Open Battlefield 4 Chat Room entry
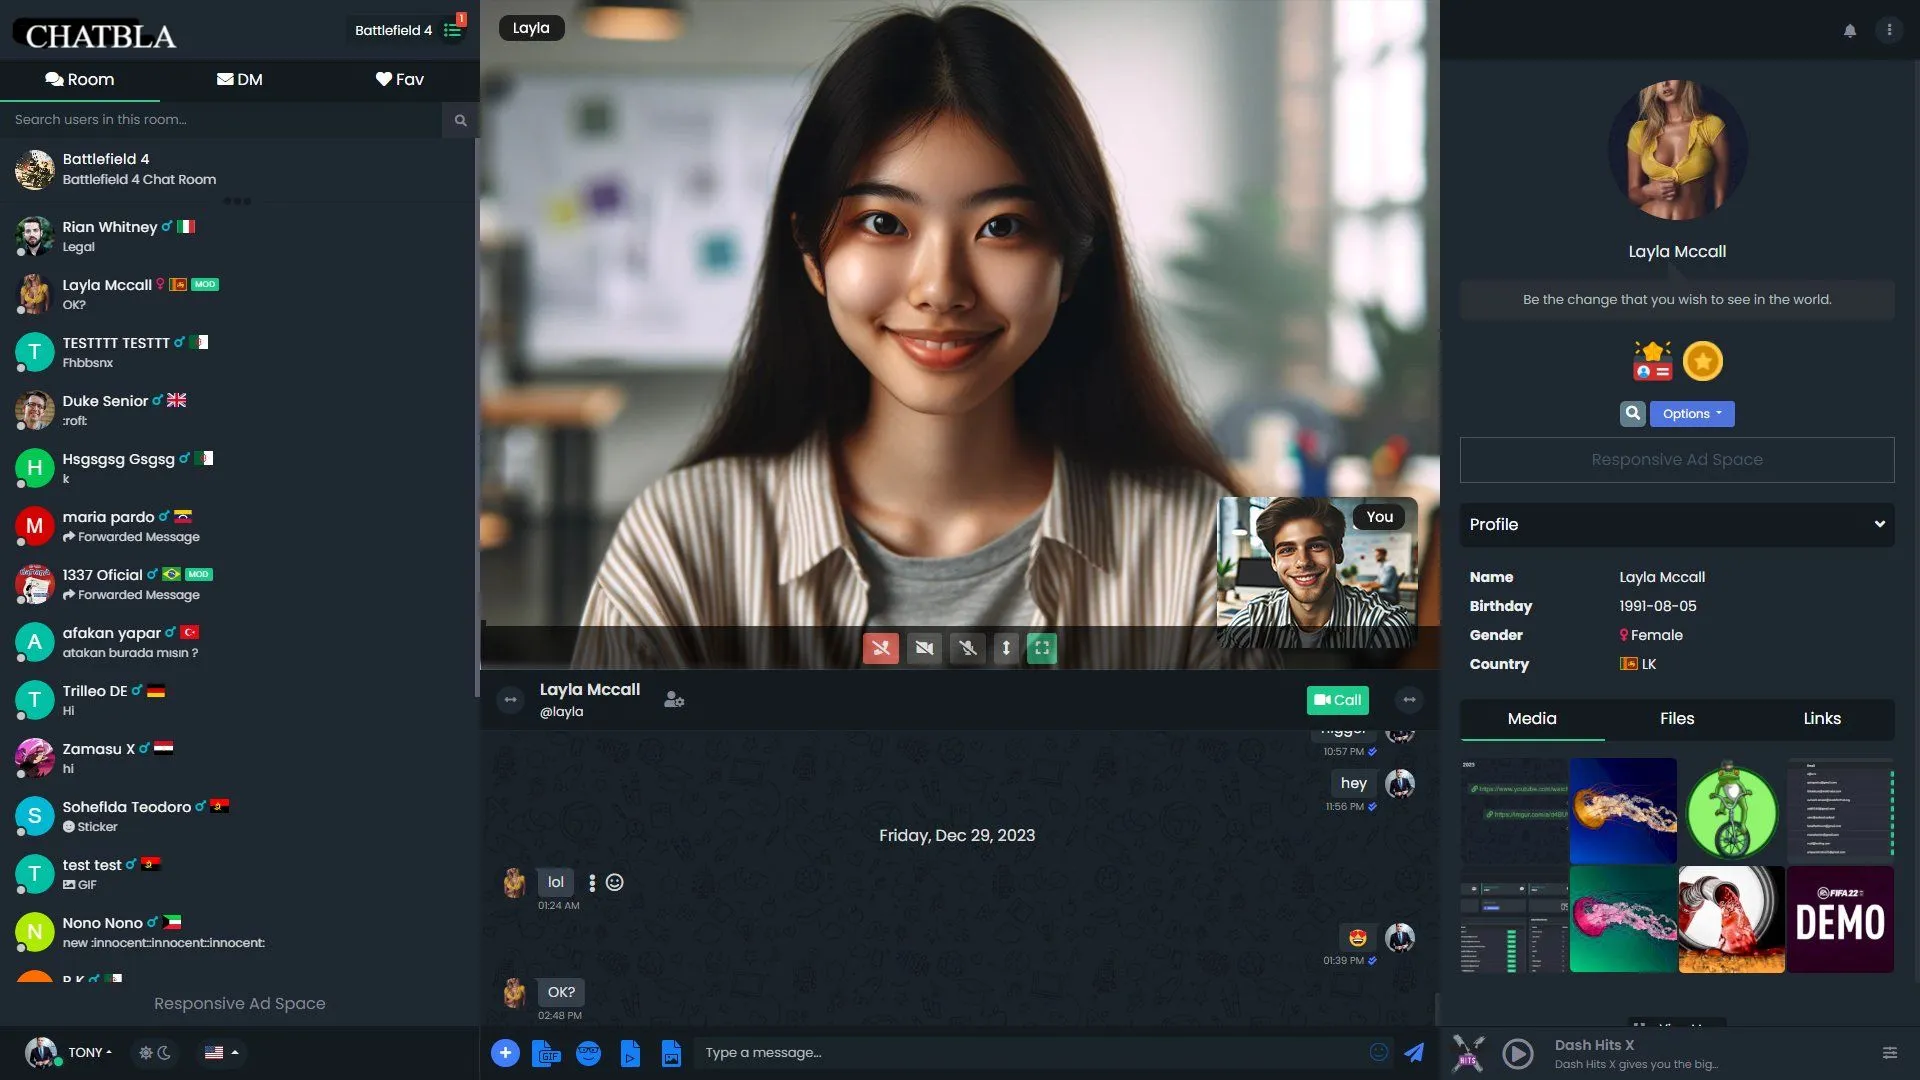The width and height of the screenshot is (1920, 1080). click(x=237, y=169)
